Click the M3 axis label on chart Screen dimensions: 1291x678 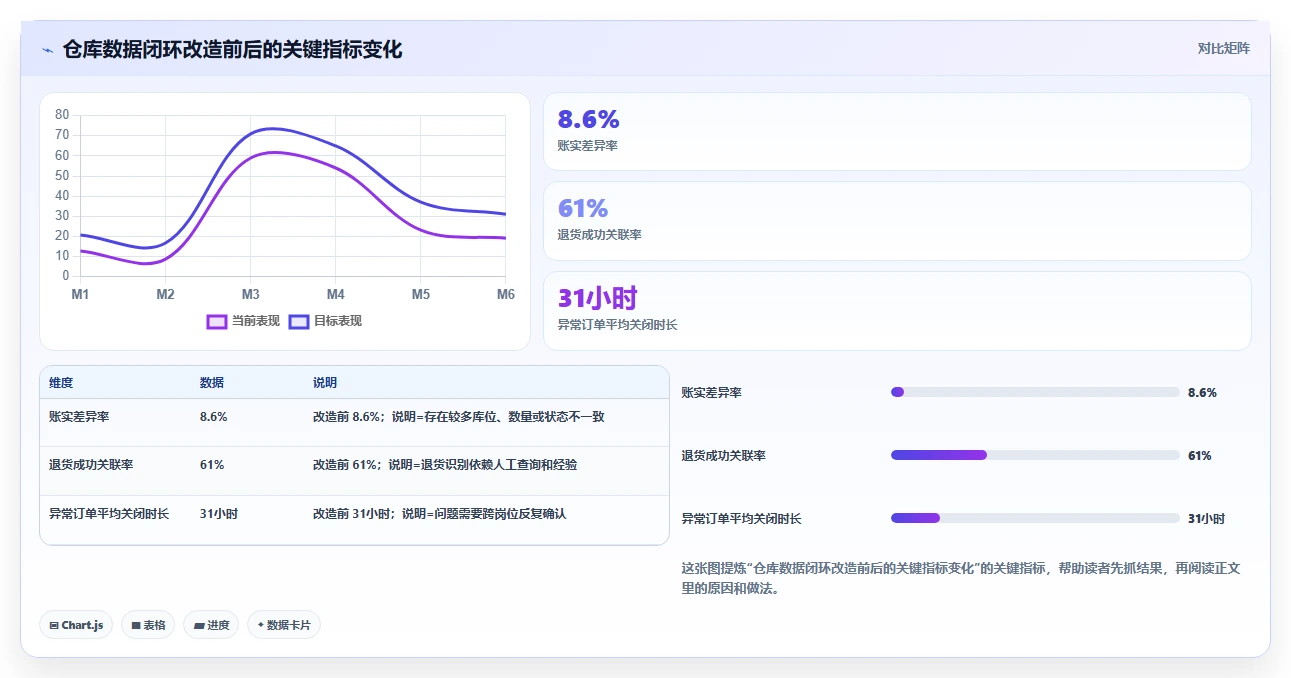coord(250,294)
